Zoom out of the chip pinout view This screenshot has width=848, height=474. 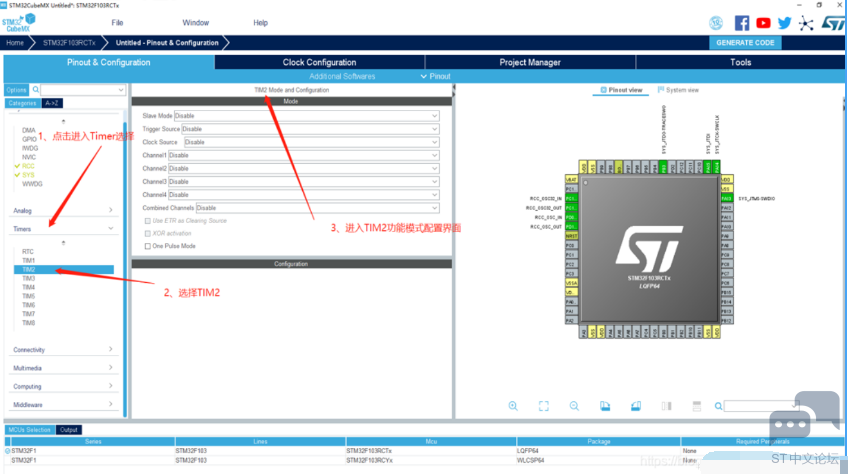click(574, 406)
